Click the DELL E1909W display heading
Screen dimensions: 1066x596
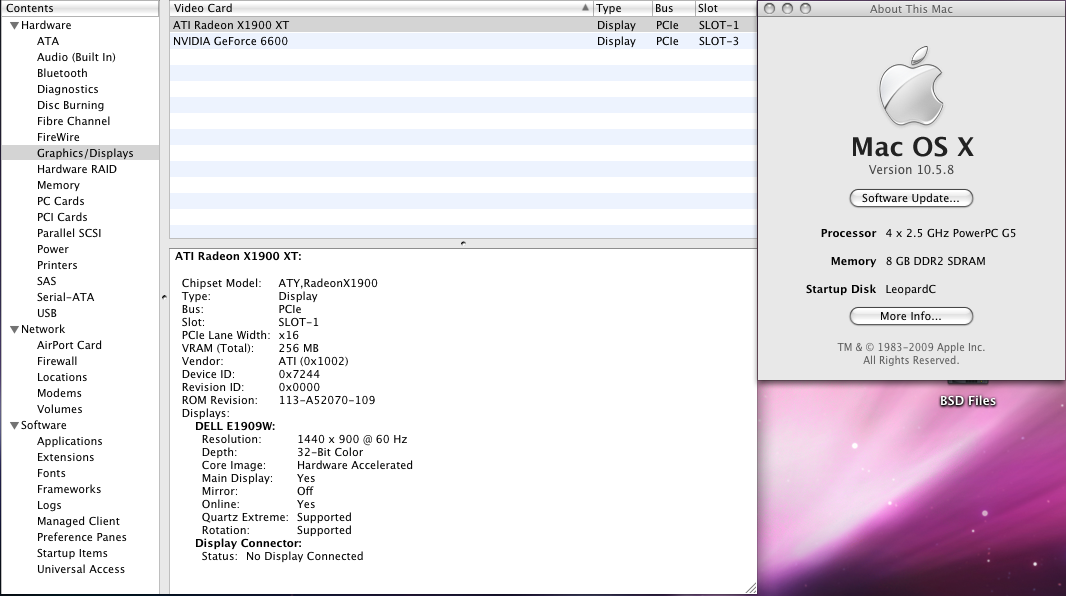pyautogui.click(x=235, y=427)
